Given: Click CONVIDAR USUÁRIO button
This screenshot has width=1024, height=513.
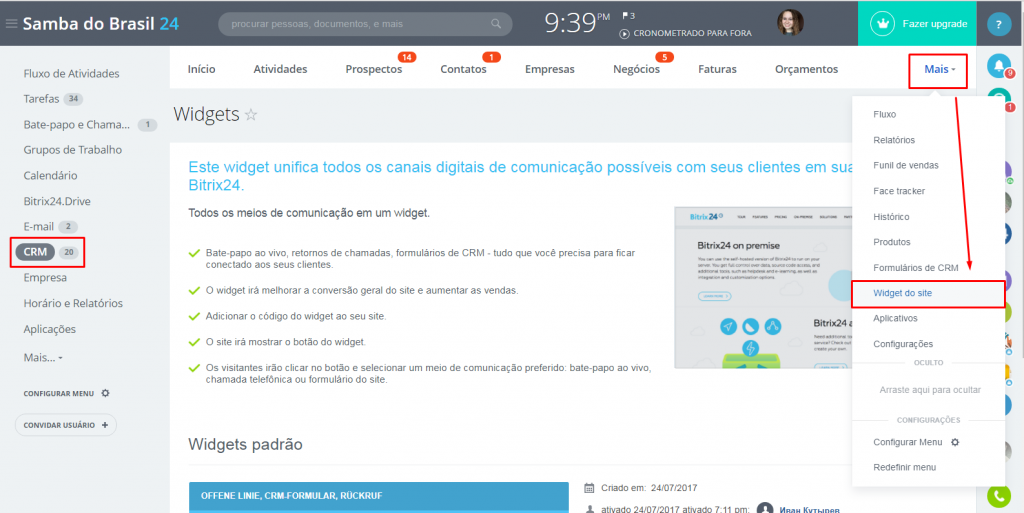Looking at the screenshot, I should pyautogui.click(x=66, y=425).
